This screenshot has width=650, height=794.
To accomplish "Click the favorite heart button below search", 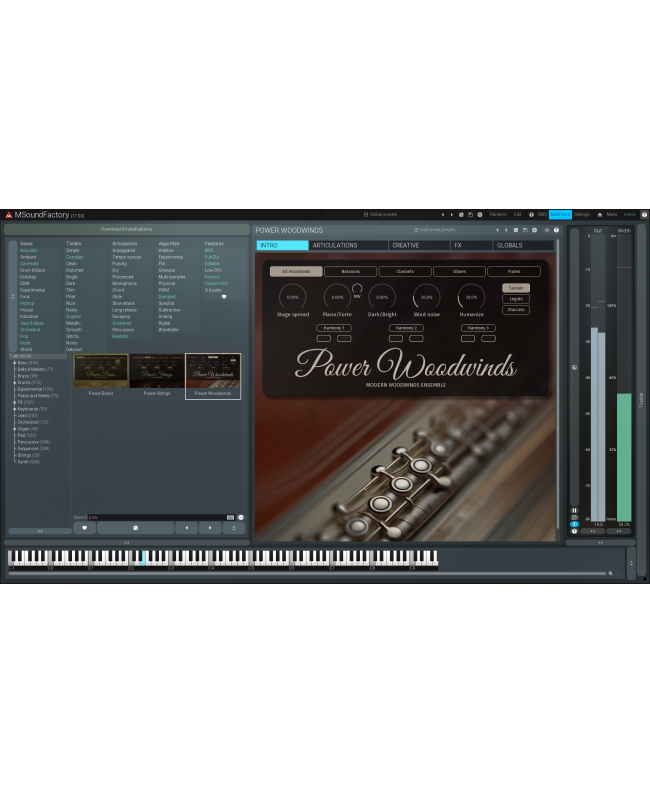I will (x=85, y=528).
